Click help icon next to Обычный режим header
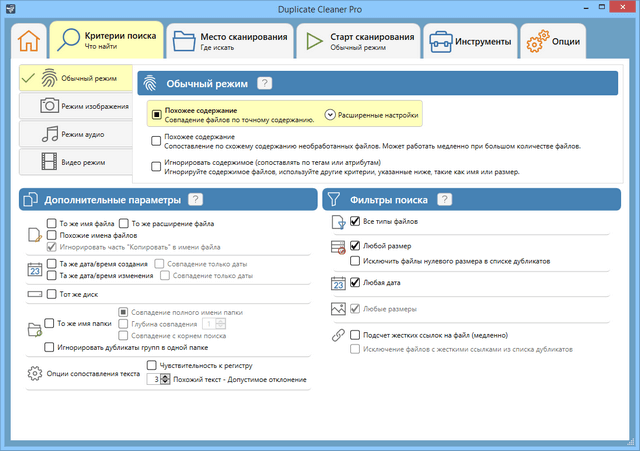Viewport: 640px width, 451px height. (x=265, y=85)
